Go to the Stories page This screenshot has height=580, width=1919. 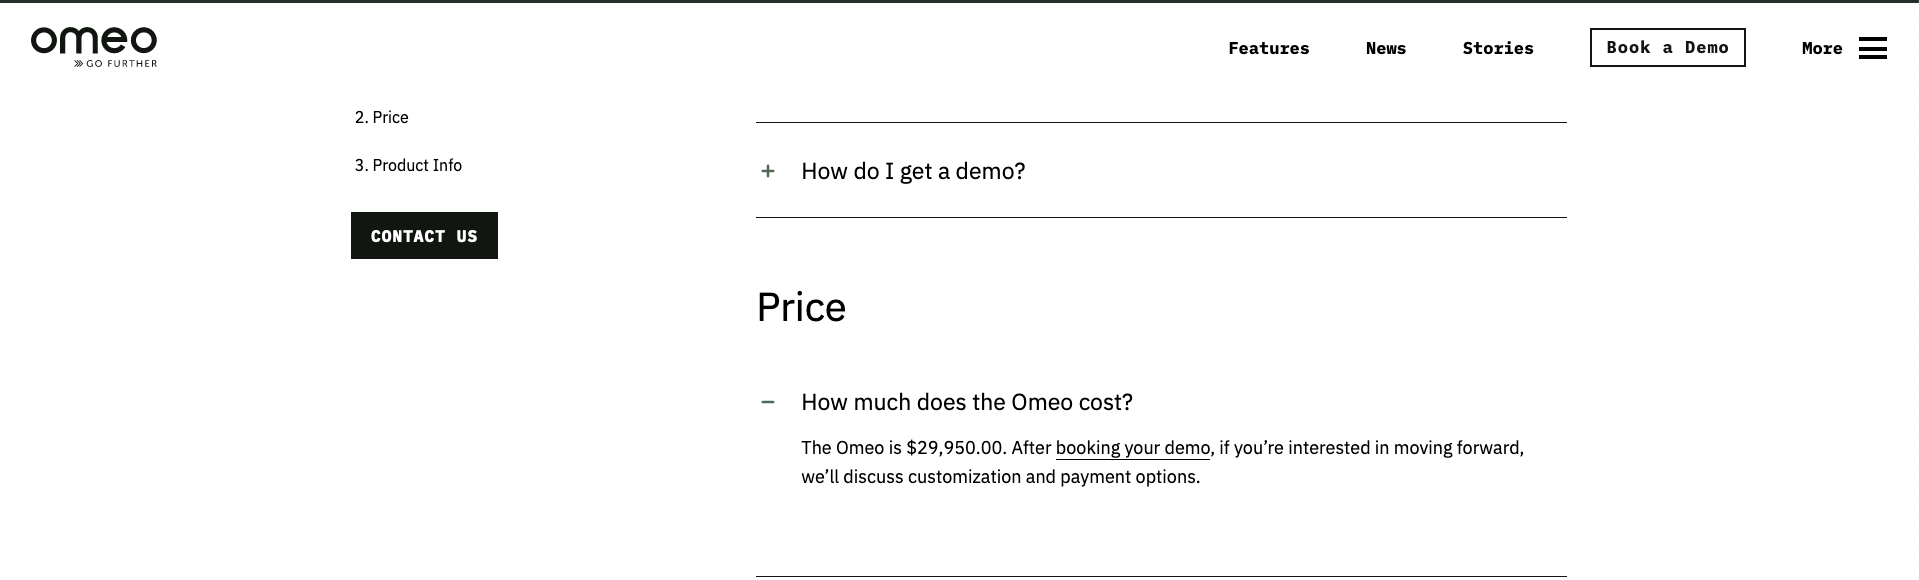[x=1497, y=48]
